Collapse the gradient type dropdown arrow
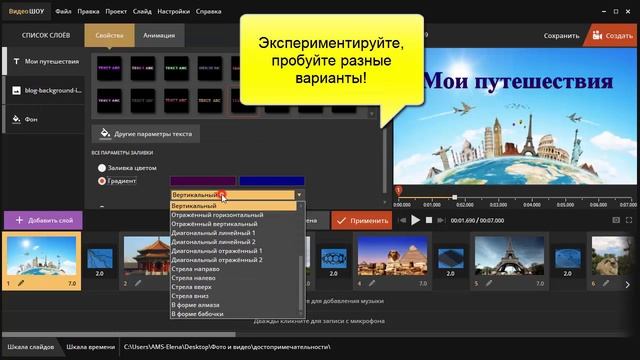Image resolution: width=640 pixels, height=360 pixels. [300, 195]
